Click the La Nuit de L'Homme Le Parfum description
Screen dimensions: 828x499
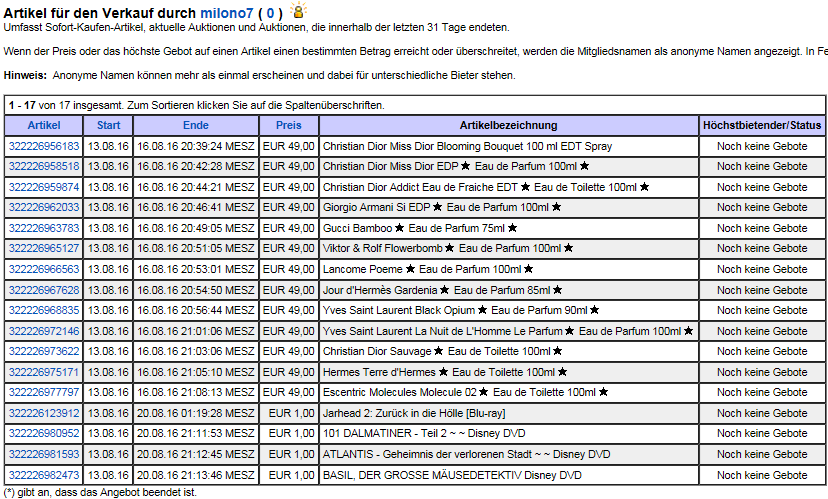(508, 332)
